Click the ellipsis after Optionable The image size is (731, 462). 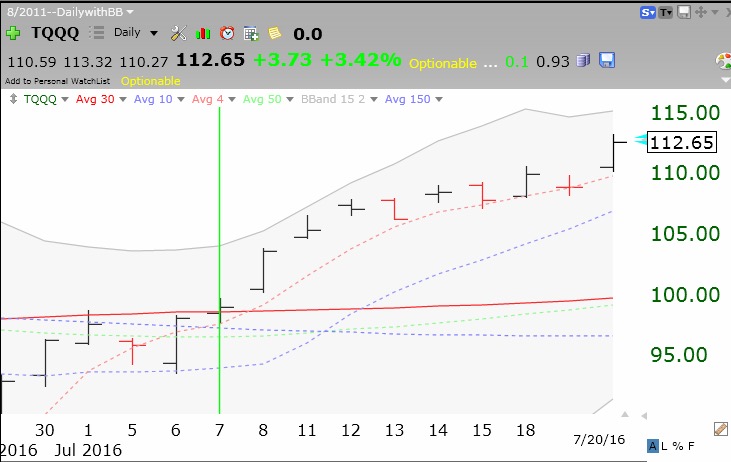pos(490,65)
